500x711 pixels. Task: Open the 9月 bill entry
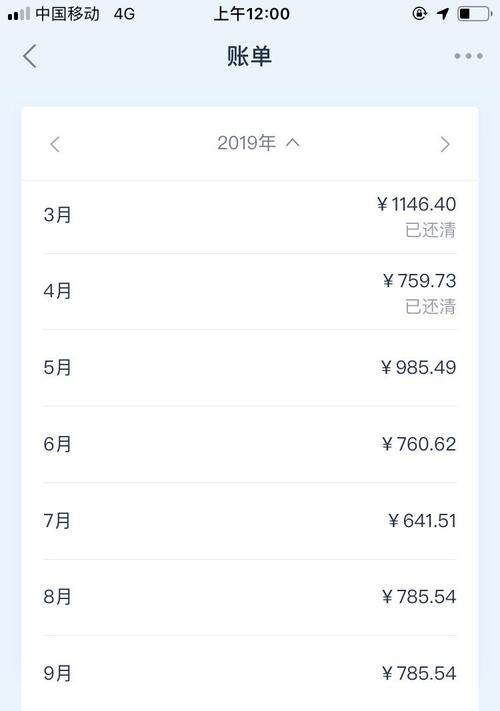click(250, 673)
